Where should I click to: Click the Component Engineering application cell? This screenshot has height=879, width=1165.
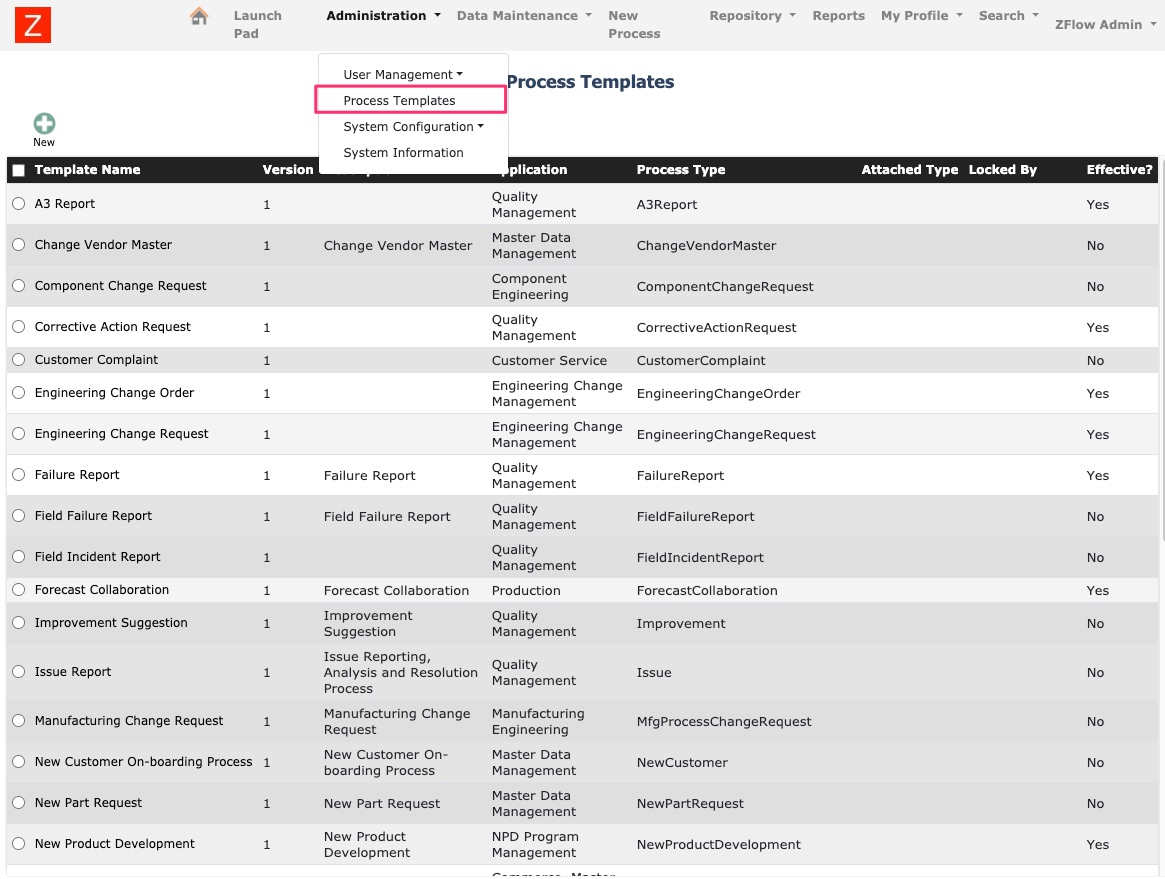tap(530, 286)
